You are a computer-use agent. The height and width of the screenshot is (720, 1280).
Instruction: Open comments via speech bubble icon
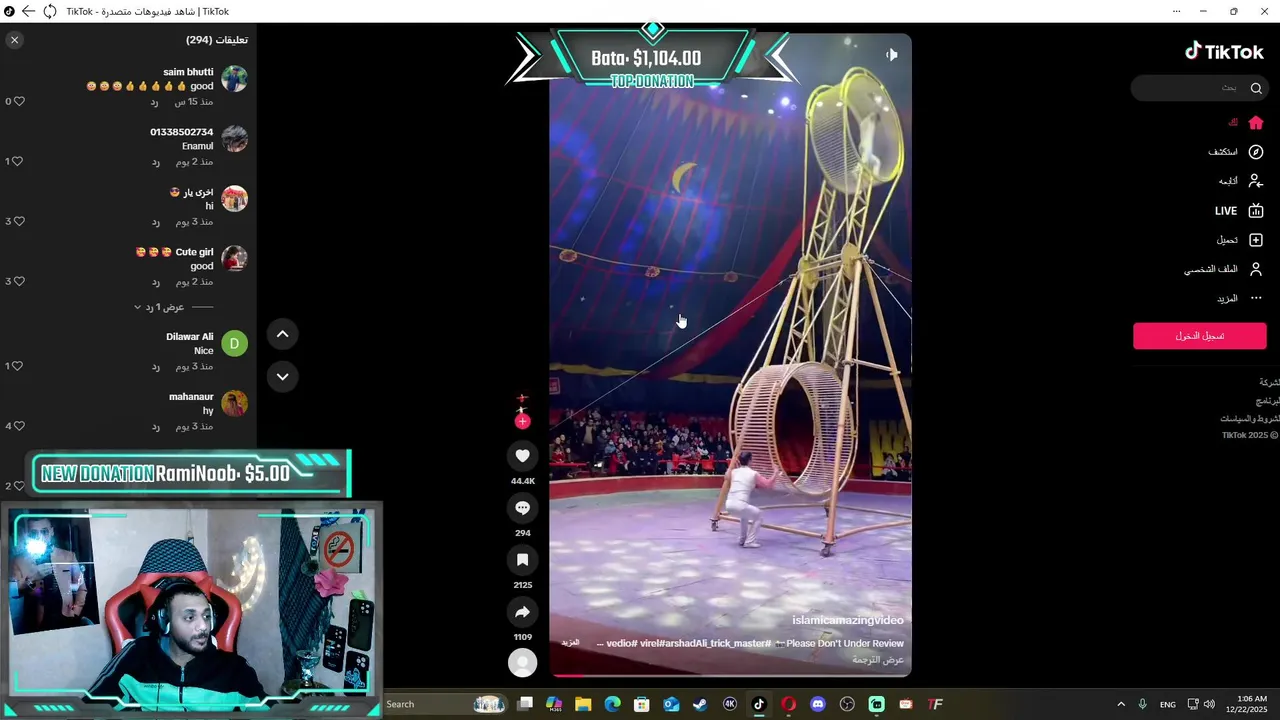522,508
